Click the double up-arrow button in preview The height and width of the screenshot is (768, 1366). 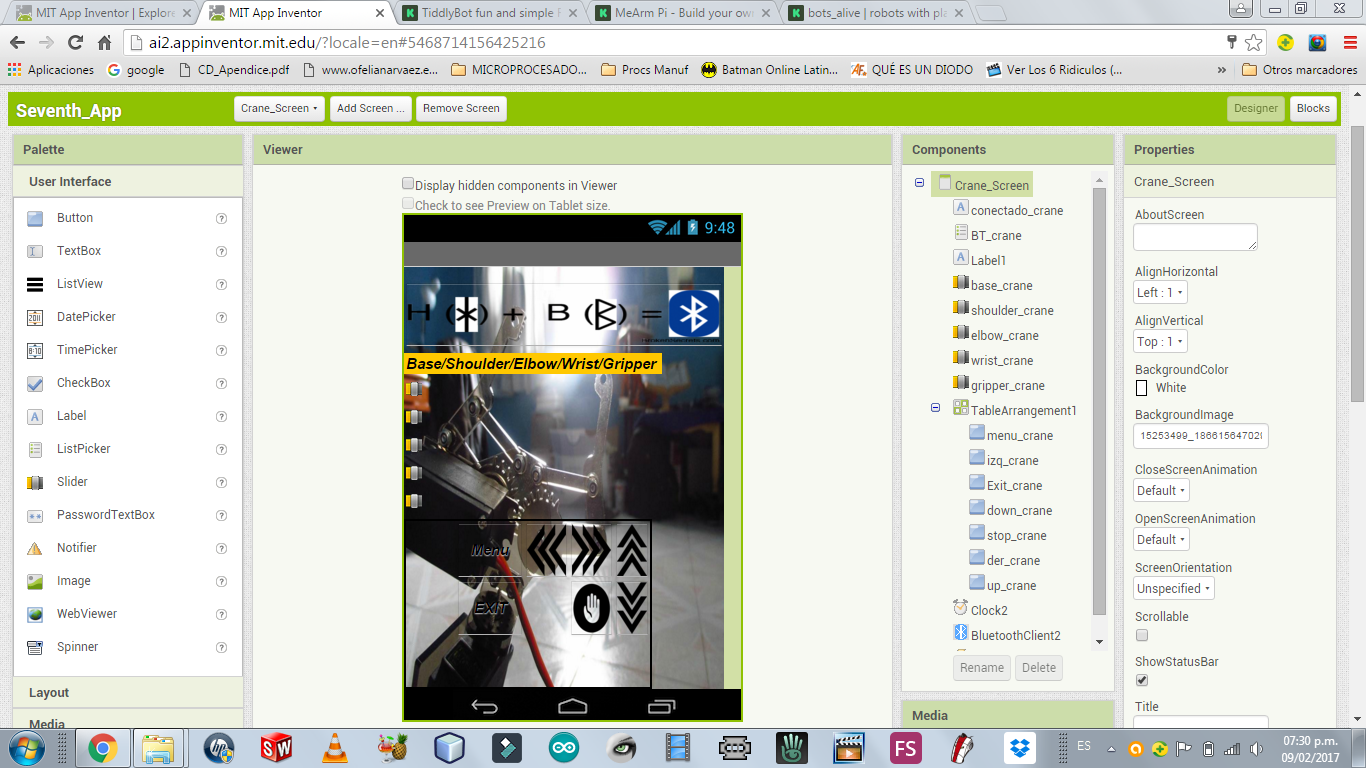click(x=632, y=549)
